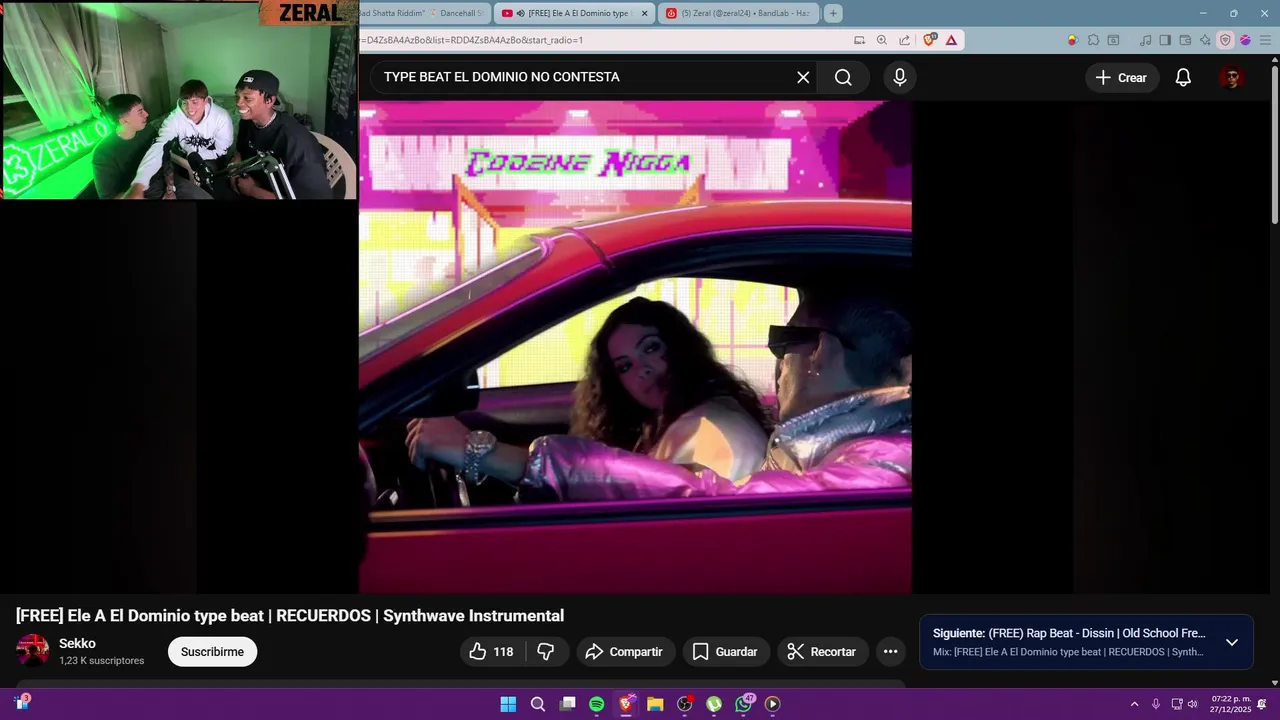This screenshot has height=720, width=1280.
Task: Select the [FREE] Ele A El Dominio tab
Action: [574, 13]
